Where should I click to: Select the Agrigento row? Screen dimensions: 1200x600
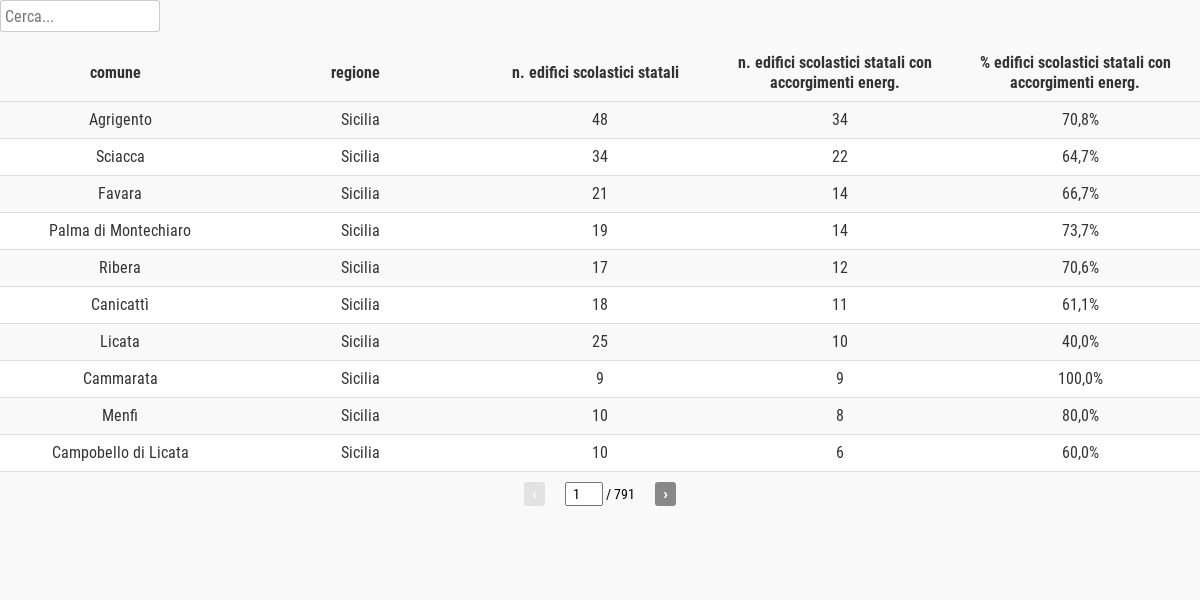600,120
